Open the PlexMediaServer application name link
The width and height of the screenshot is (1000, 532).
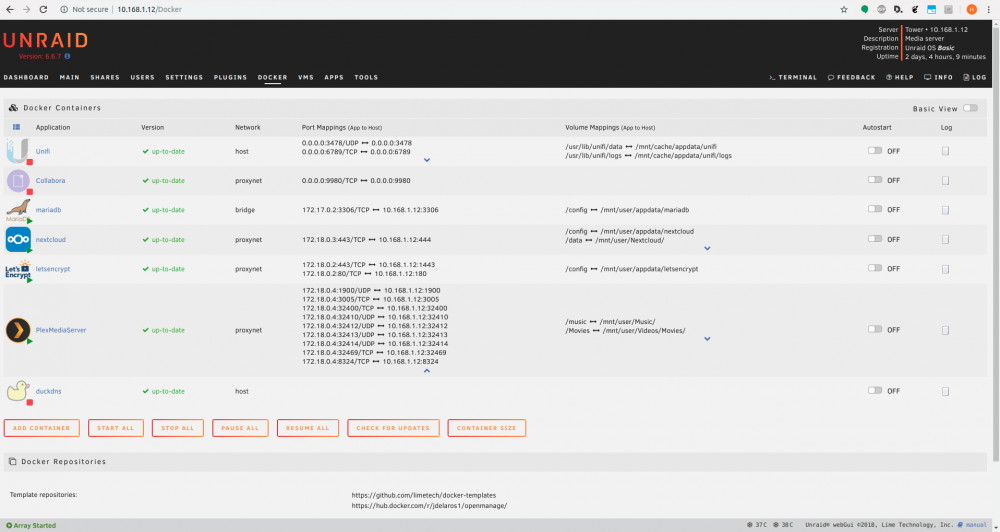point(61,330)
